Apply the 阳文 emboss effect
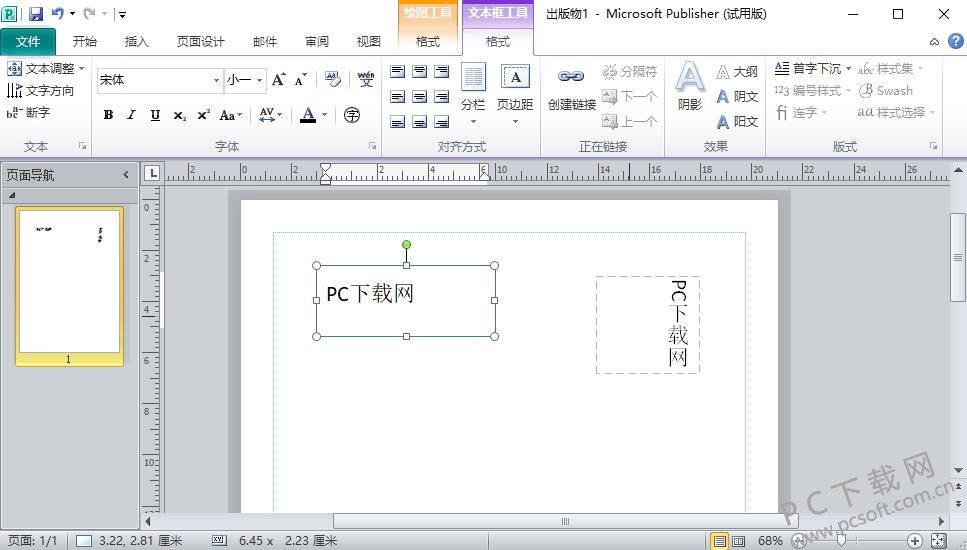 [x=736, y=121]
